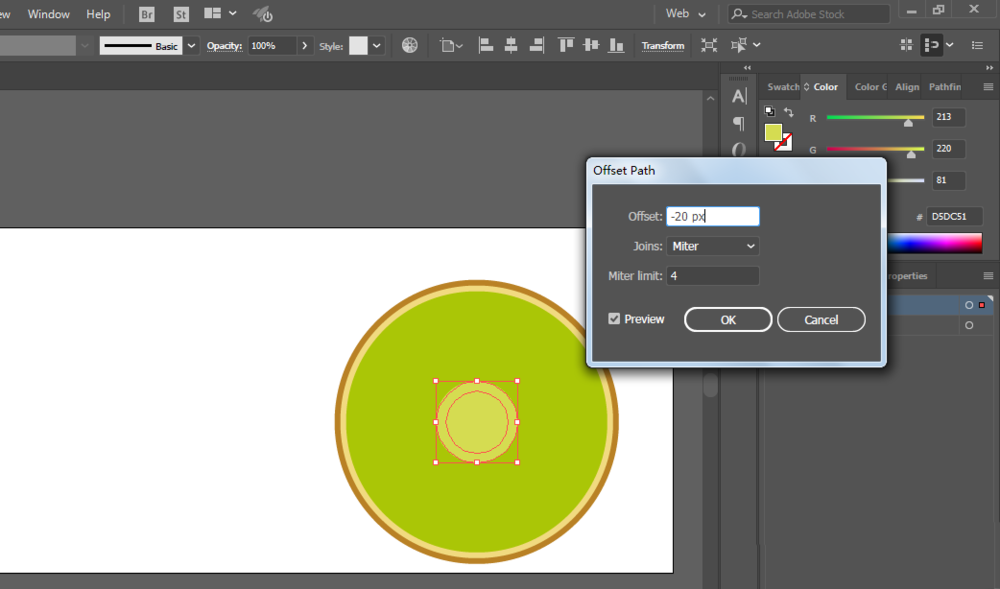This screenshot has width=1000, height=589.
Task: Click Cancel in Offset Path dialog
Action: click(x=821, y=320)
